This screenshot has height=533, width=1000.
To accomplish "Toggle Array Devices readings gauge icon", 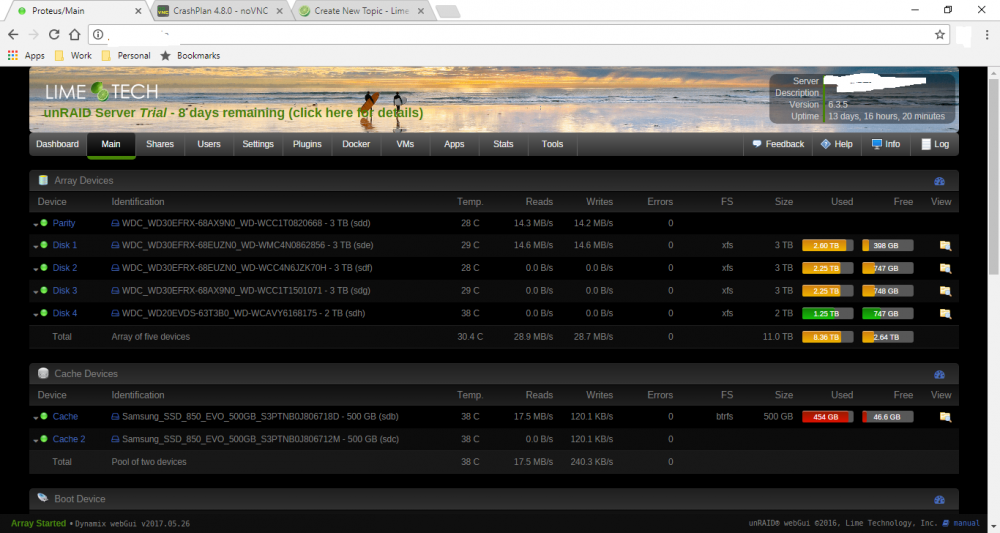I will pyautogui.click(x=939, y=181).
